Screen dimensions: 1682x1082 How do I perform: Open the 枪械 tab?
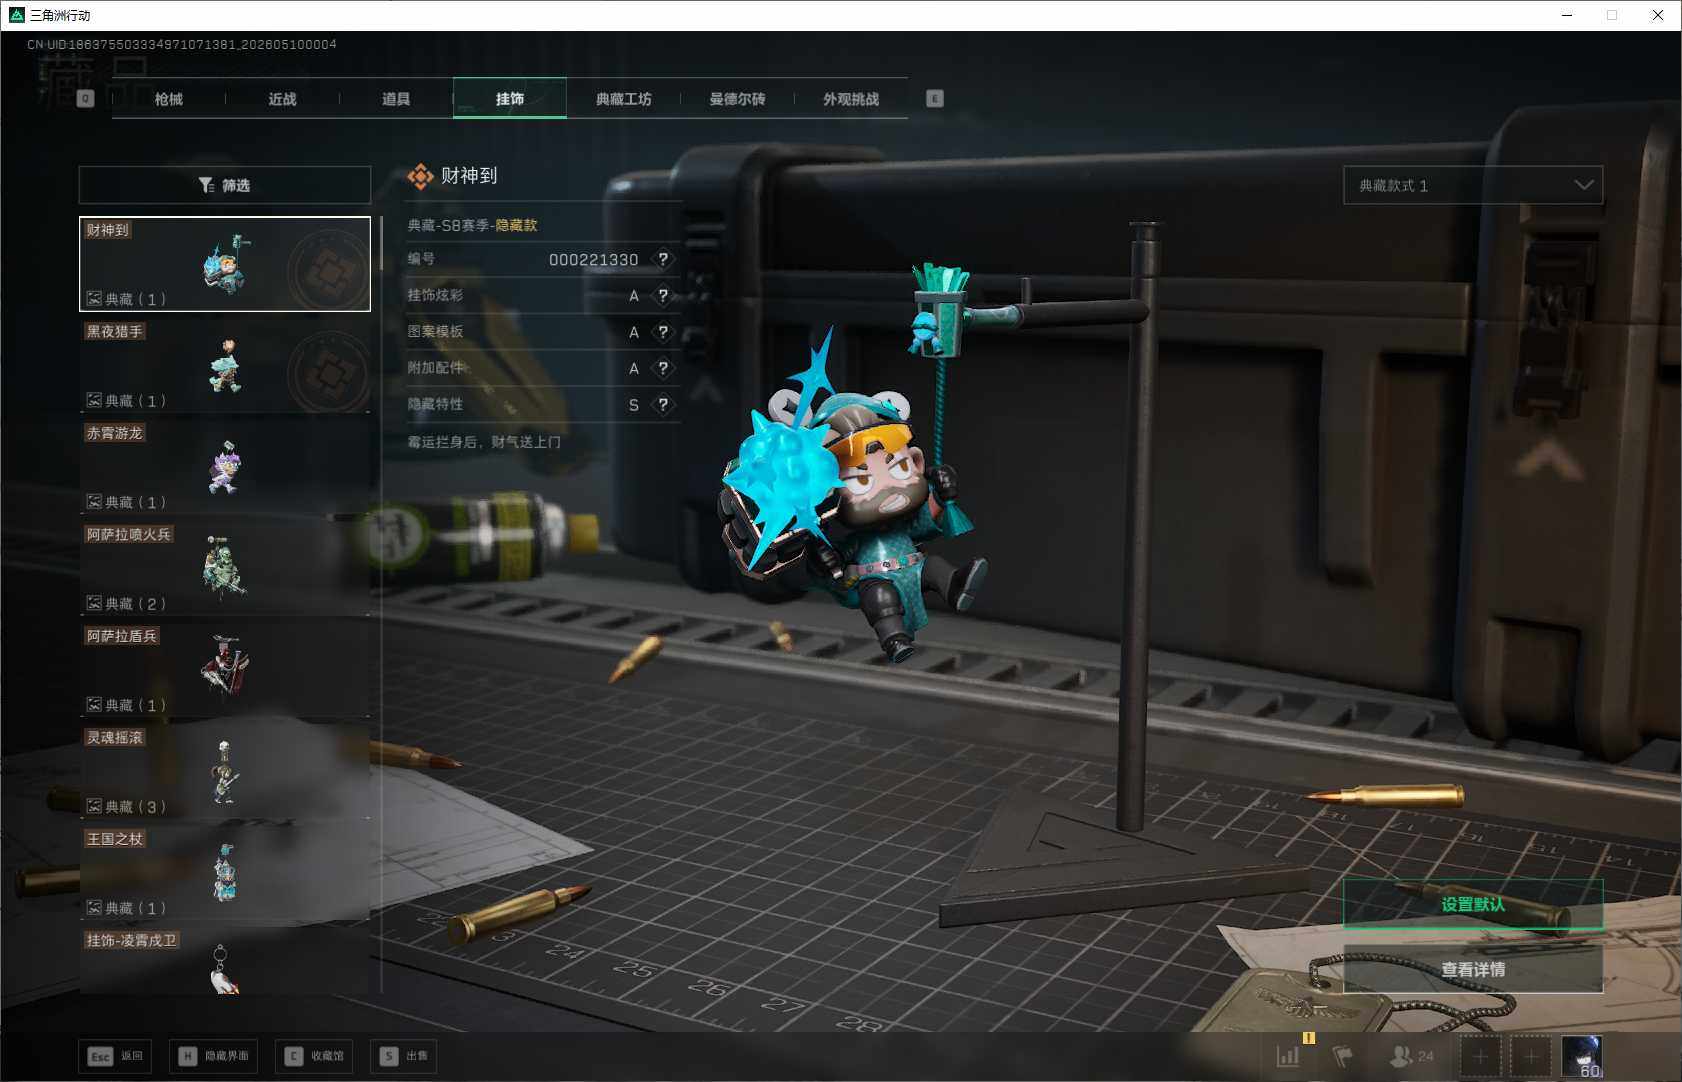click(168, 99)
